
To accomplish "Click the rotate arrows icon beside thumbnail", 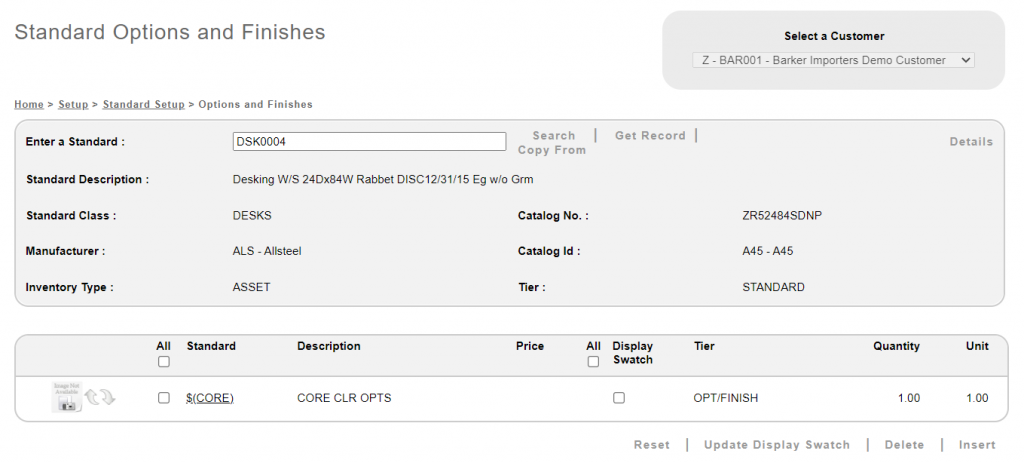I will click(x=100, y=398).
